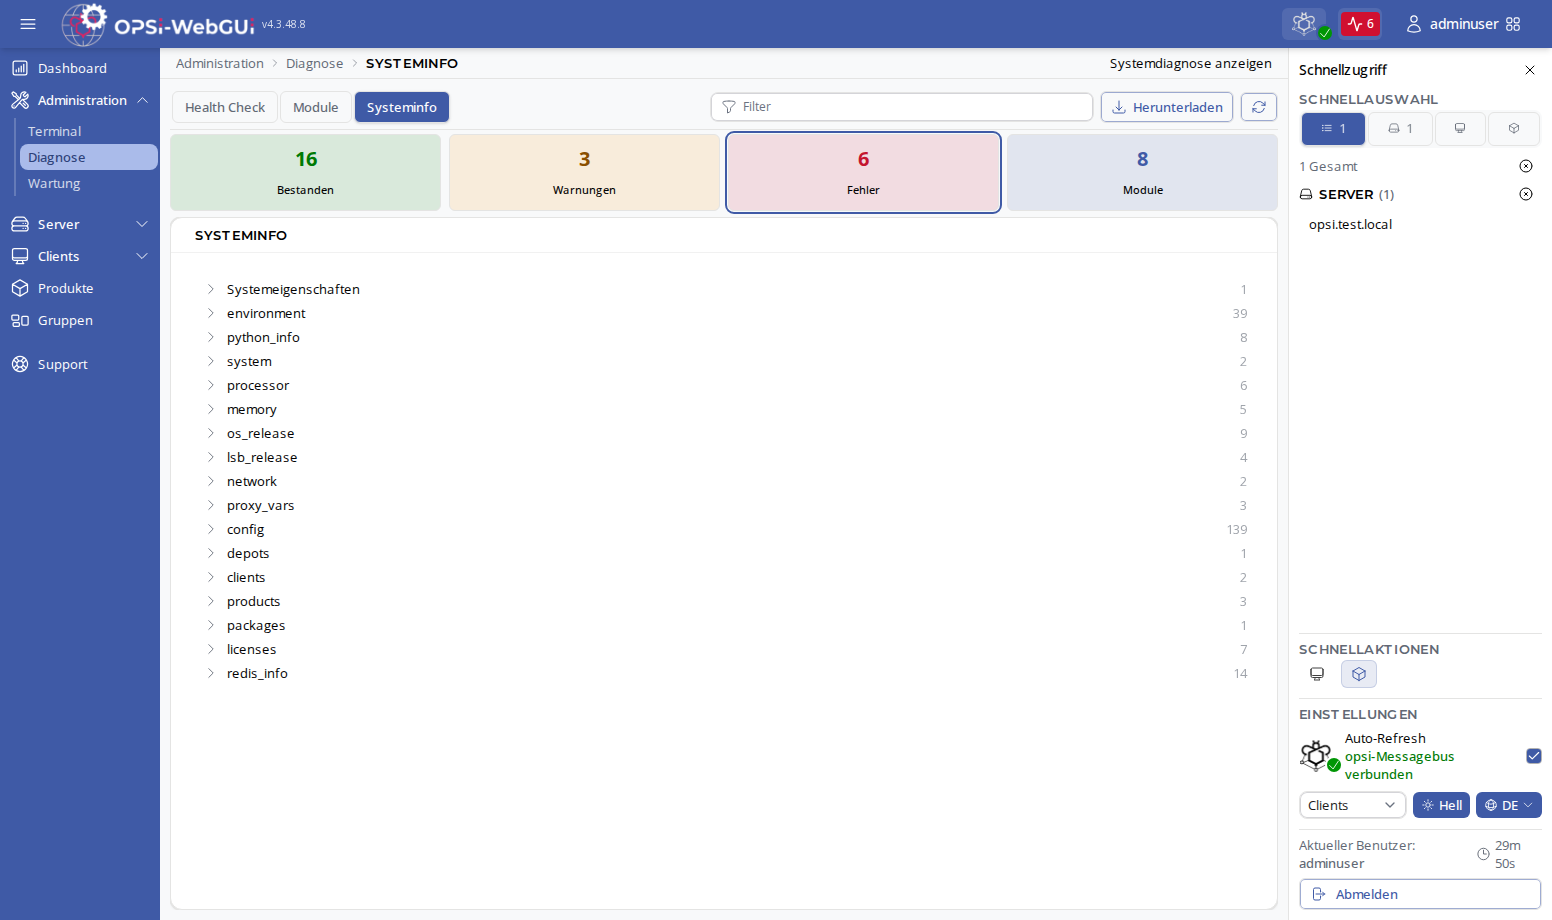Image resolution: width=1552 pixels, height=920 pixels.
Task: Open the health alerts badge showing 6
Action: [1360, 24]
